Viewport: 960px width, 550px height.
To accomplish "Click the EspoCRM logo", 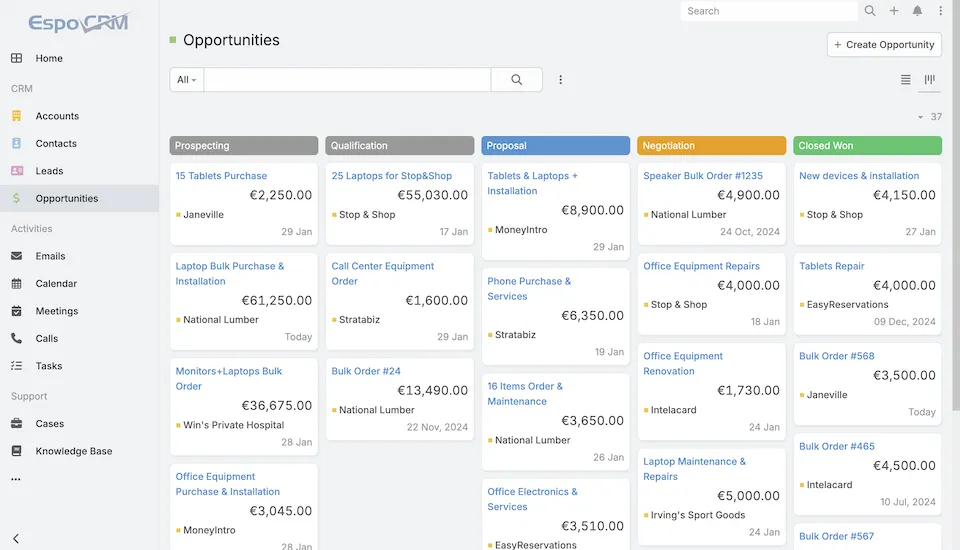I will (78, 22).
